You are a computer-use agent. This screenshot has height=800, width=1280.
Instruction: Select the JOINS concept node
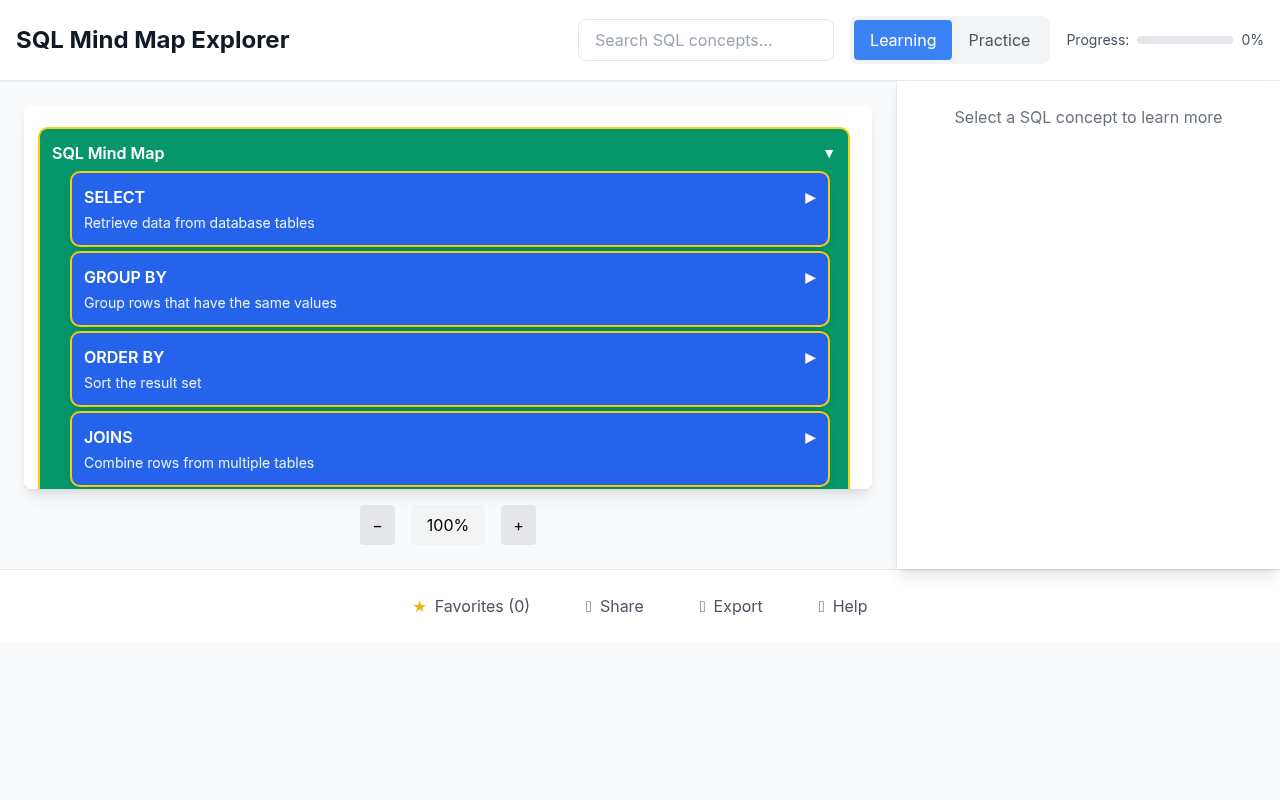pyautogui.click(x=400, y=449)
